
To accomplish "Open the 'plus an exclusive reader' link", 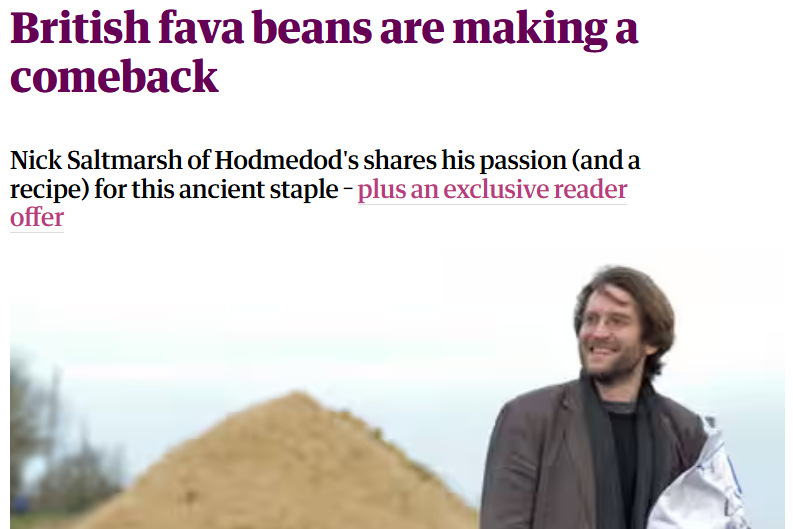I will pyautogui.click(x=492, y=190).
